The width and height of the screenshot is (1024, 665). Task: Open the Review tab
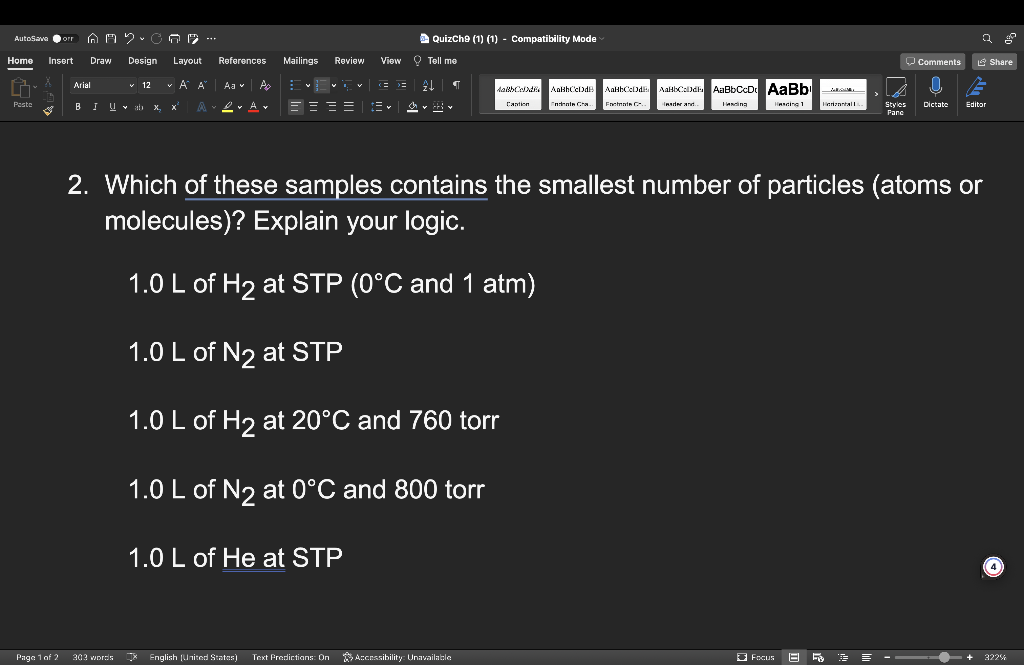[349, 60]
